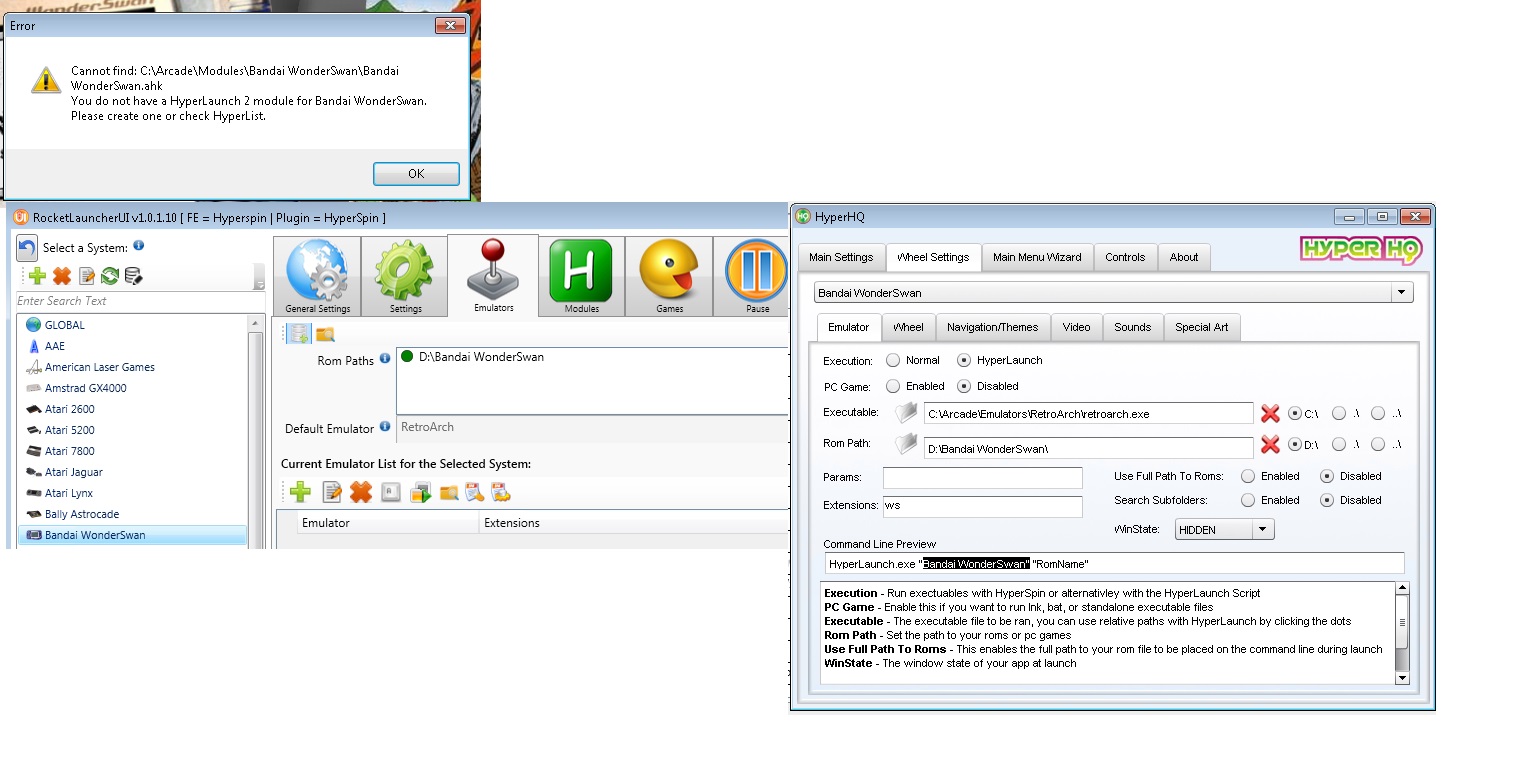Image resolution: width=1536 pixels, height=775 pixels.
Task: Click red X delete icon in emulator list toolbar
Action: tap(361, 492)
